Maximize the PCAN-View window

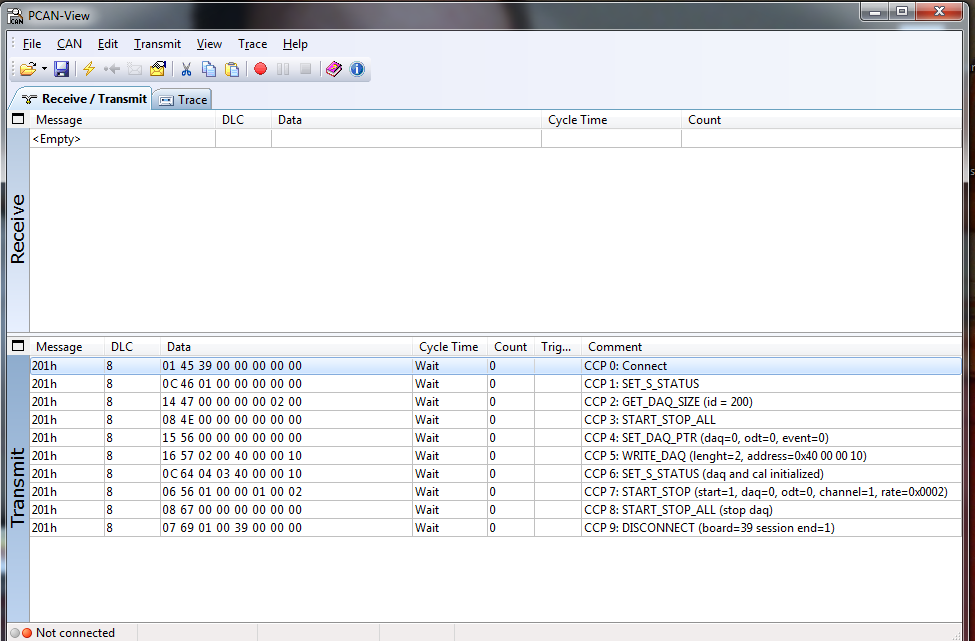[902, 11]
